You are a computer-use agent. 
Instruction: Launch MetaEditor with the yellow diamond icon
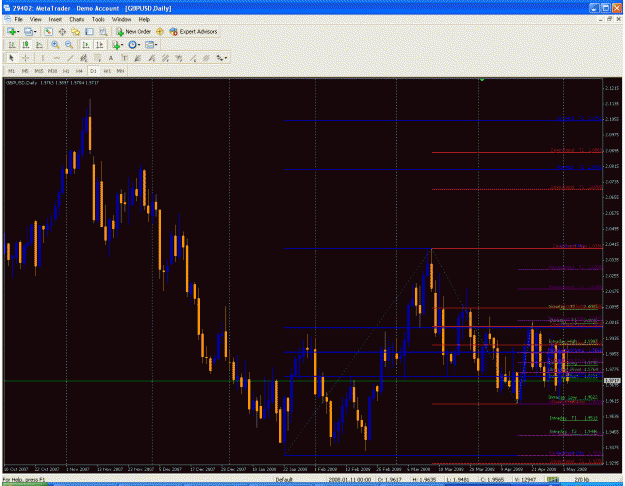[x=160, y=31]
